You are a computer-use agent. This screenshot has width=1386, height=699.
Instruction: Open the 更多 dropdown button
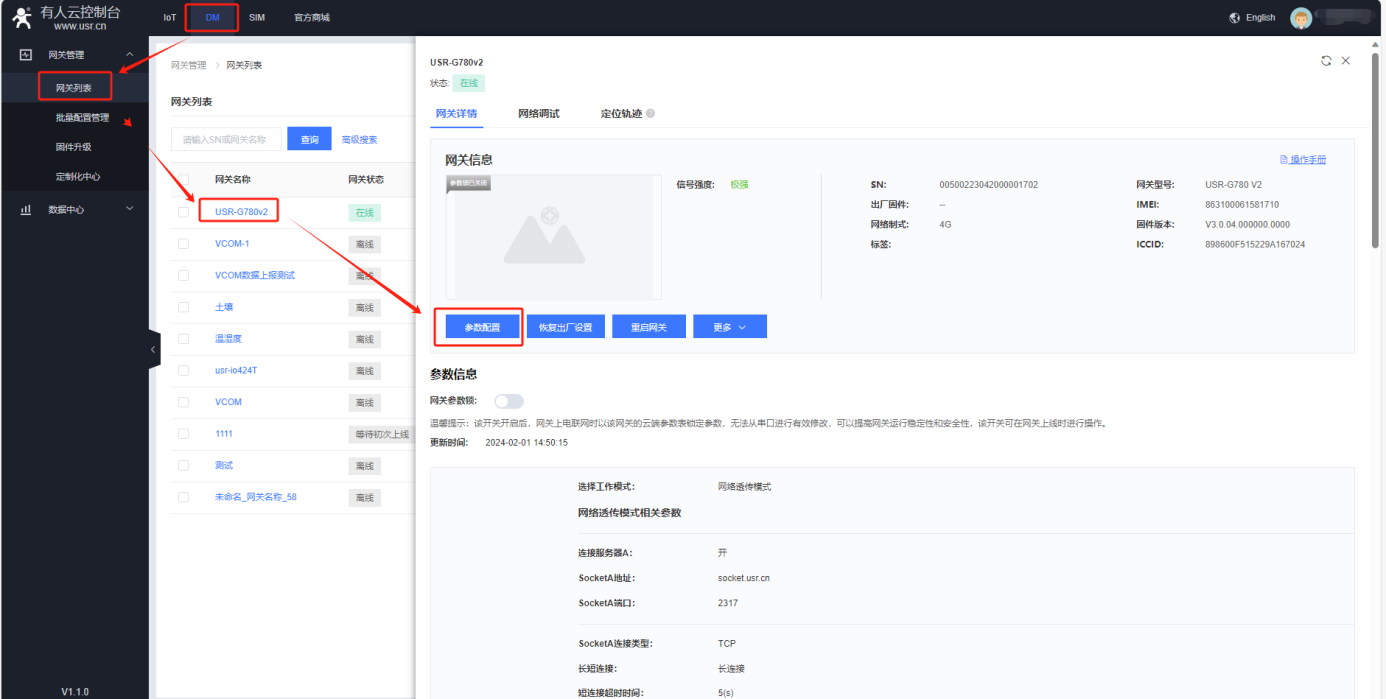click(729, 327)
